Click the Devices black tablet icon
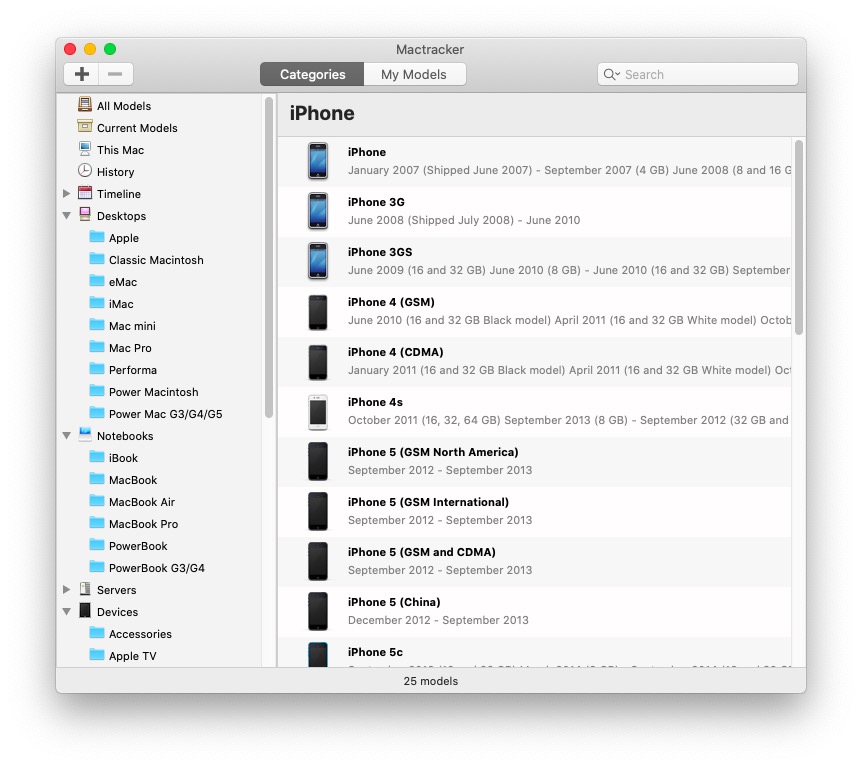 pos(85,611)
